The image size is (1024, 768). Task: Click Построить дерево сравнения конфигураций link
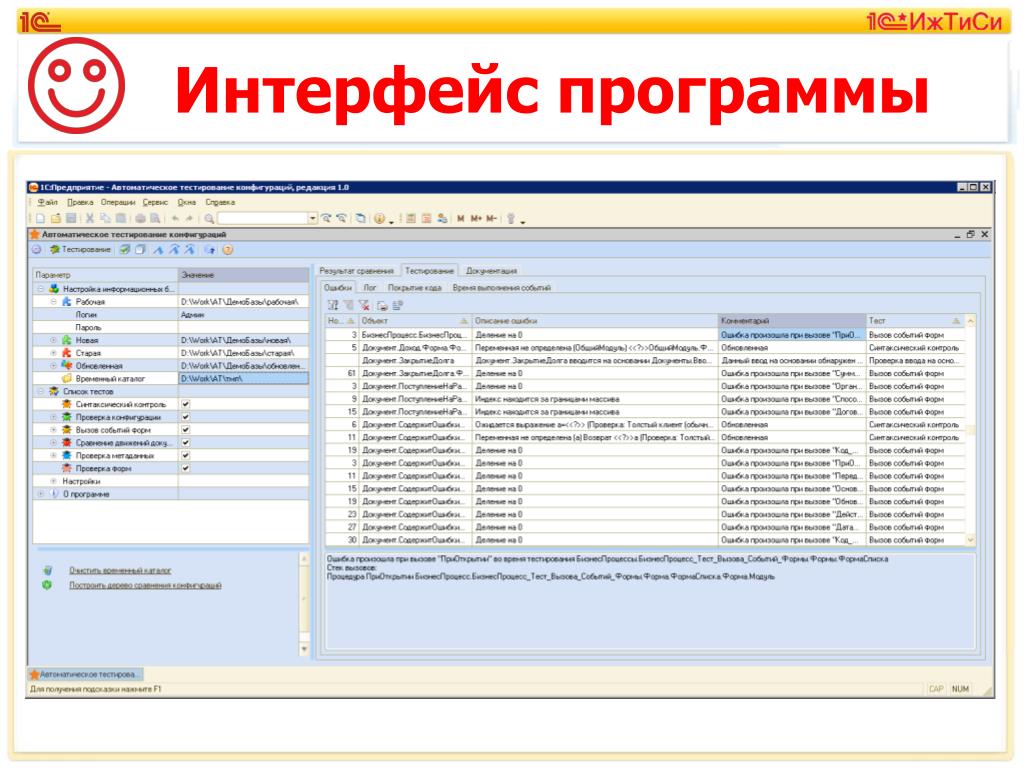coord(145,585)
